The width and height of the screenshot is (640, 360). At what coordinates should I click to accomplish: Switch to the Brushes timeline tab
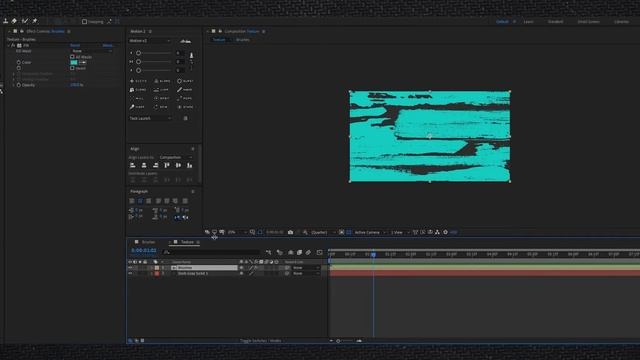148,242
